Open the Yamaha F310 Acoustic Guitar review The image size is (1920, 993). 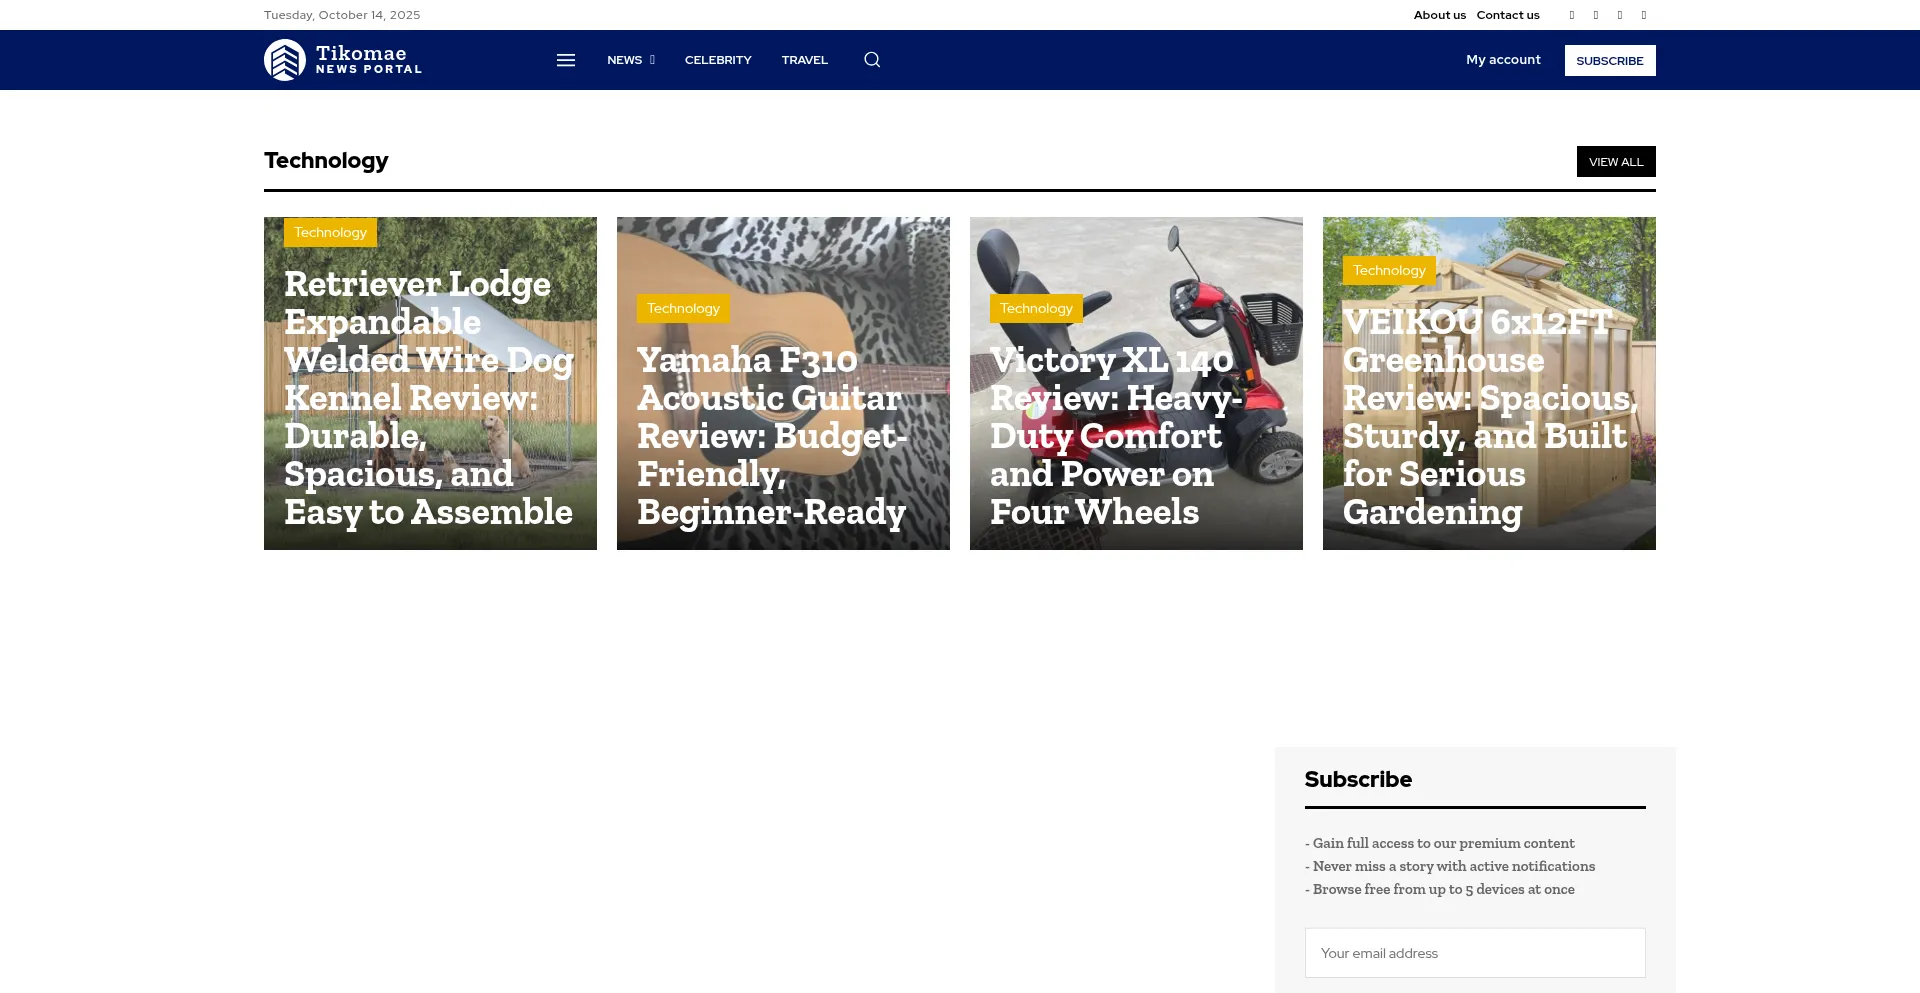tap(771, 436)
